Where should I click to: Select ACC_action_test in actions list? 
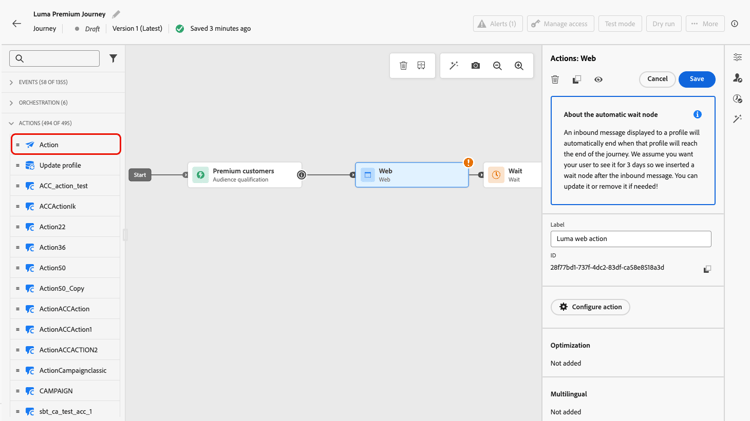[x=66, y=186]
